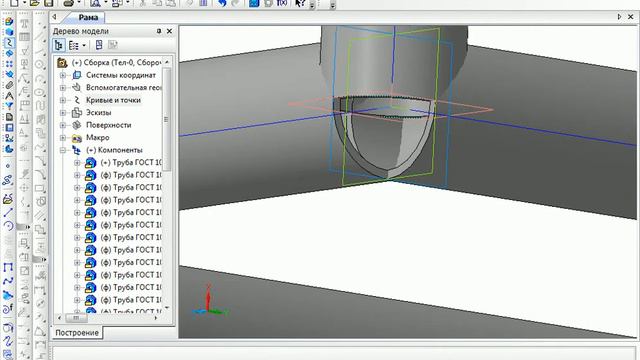Toggle the model tree structure view button
Viewport: 640px width, 360px height.
(x=58, y=45)
